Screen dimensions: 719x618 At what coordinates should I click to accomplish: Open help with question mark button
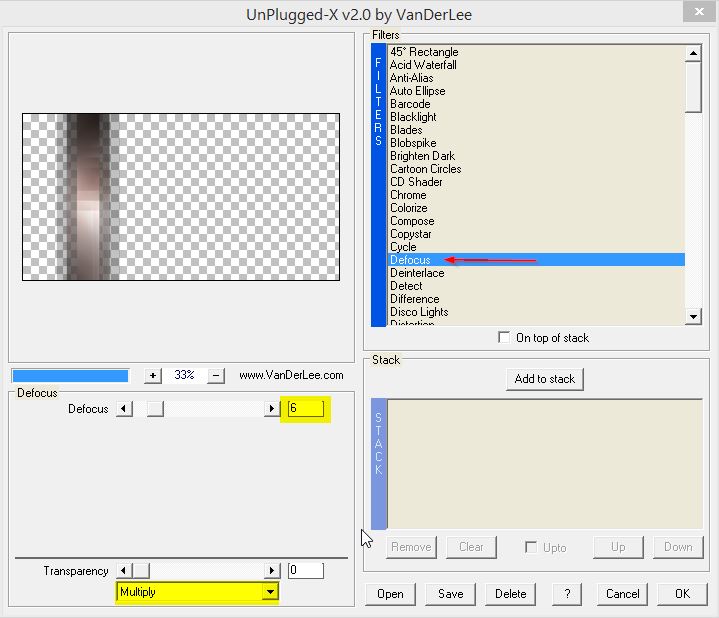567,594
